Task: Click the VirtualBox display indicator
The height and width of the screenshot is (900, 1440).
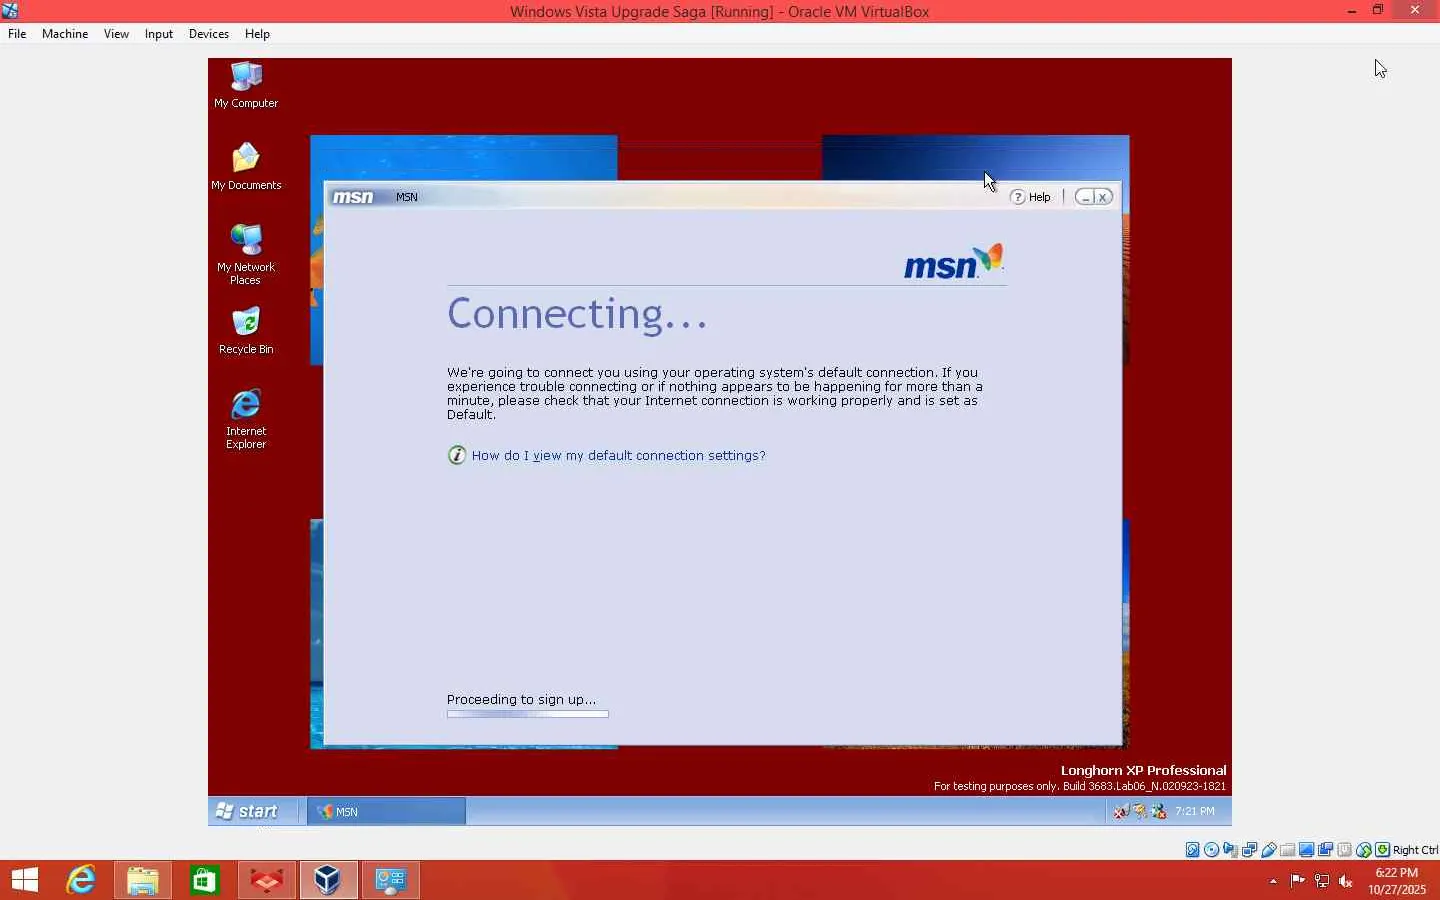Action: (1307, 850)
